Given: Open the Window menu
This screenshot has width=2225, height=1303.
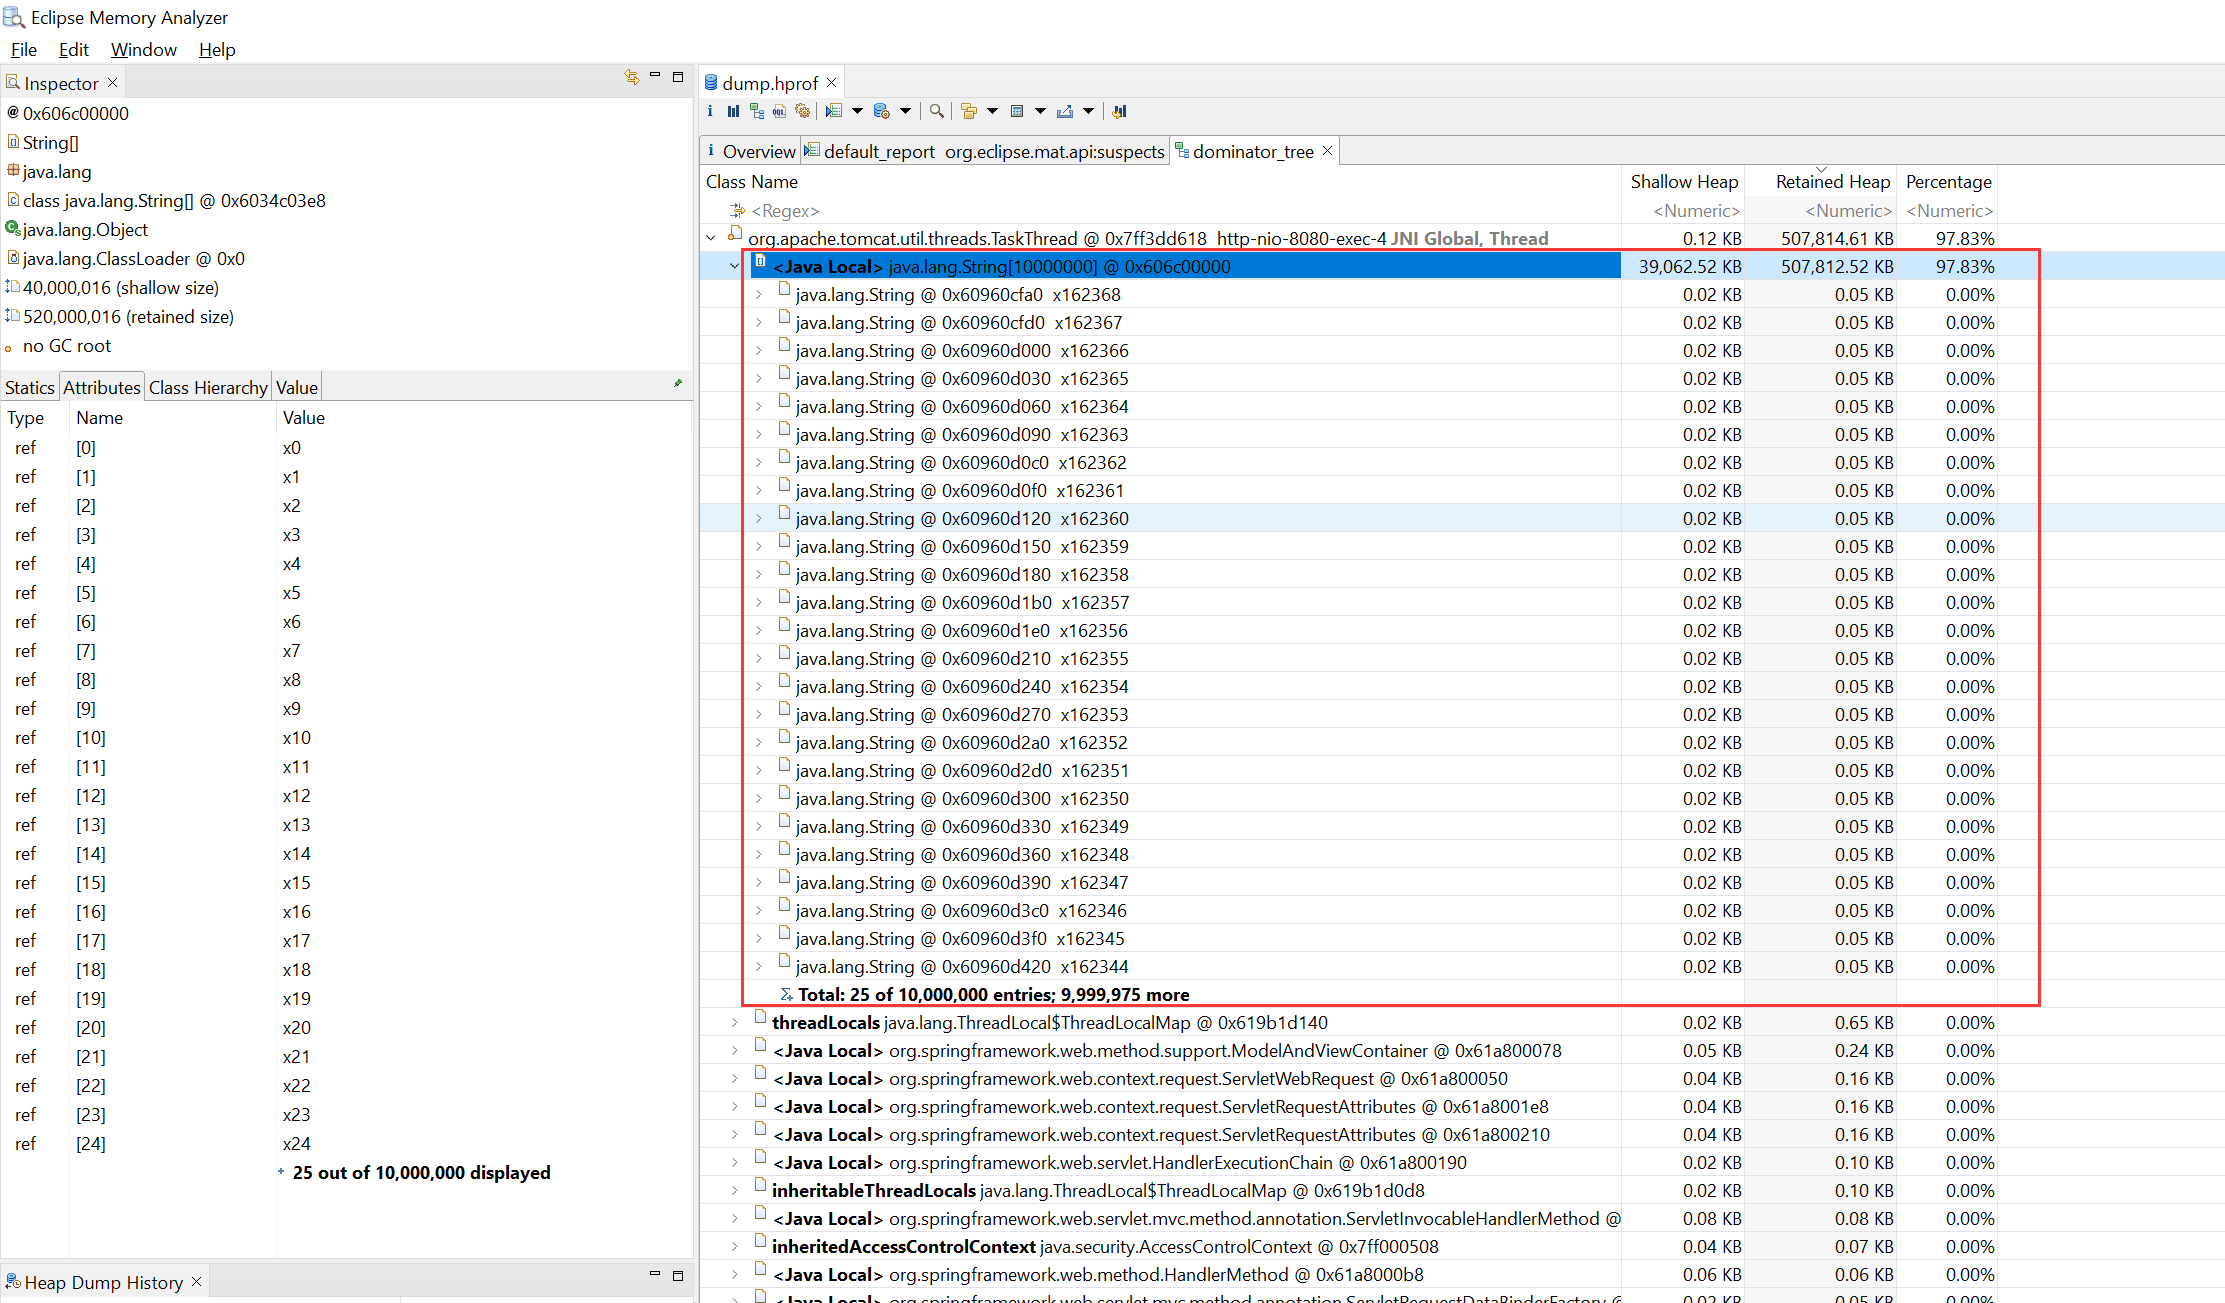Looking at the screenshot, I should point(143,50).
